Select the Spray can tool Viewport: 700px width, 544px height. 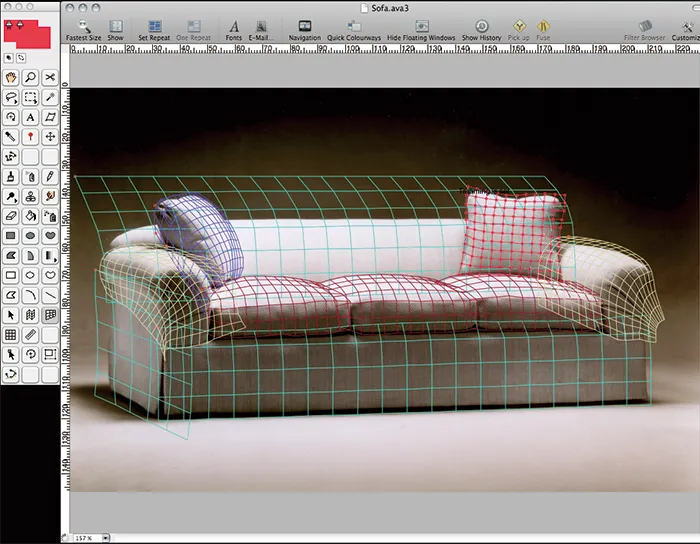tap(30, 177)
